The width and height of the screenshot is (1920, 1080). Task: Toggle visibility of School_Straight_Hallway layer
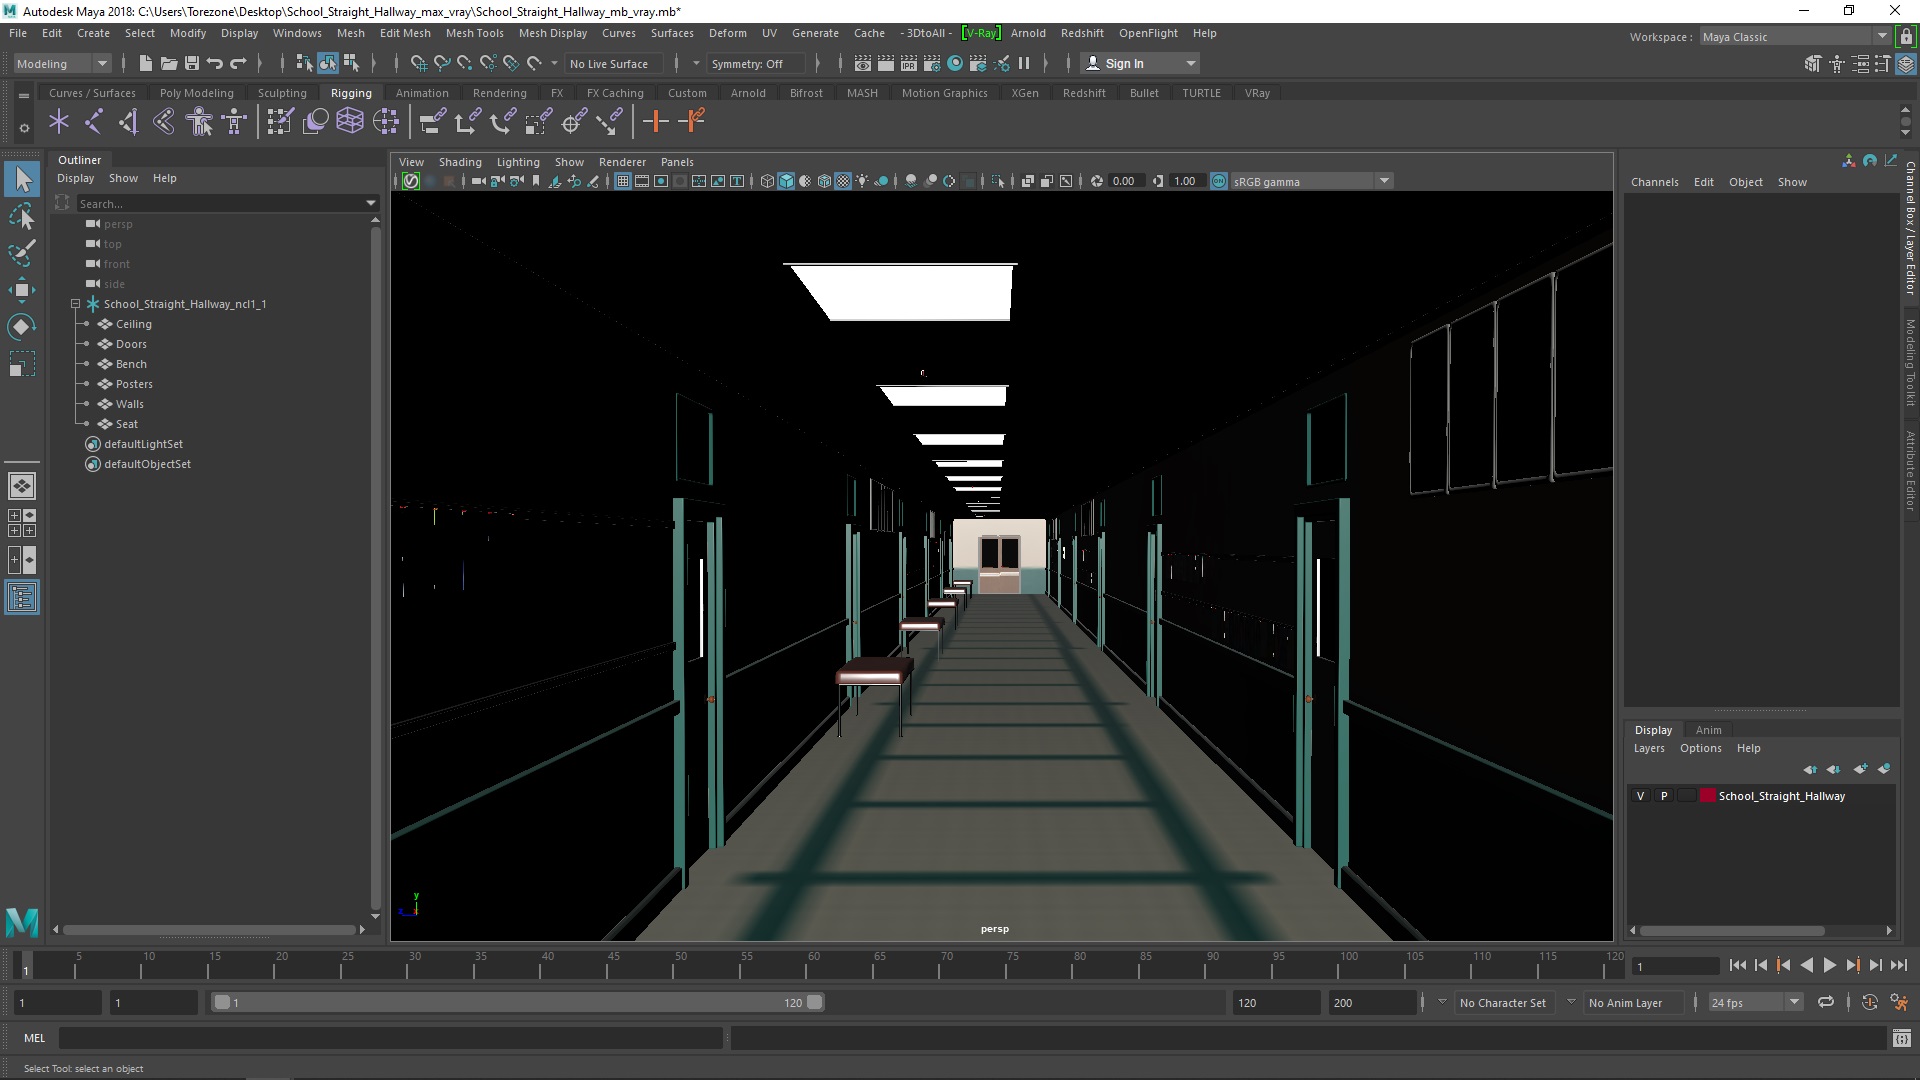pyautogui.click(x=1640, y=795)
